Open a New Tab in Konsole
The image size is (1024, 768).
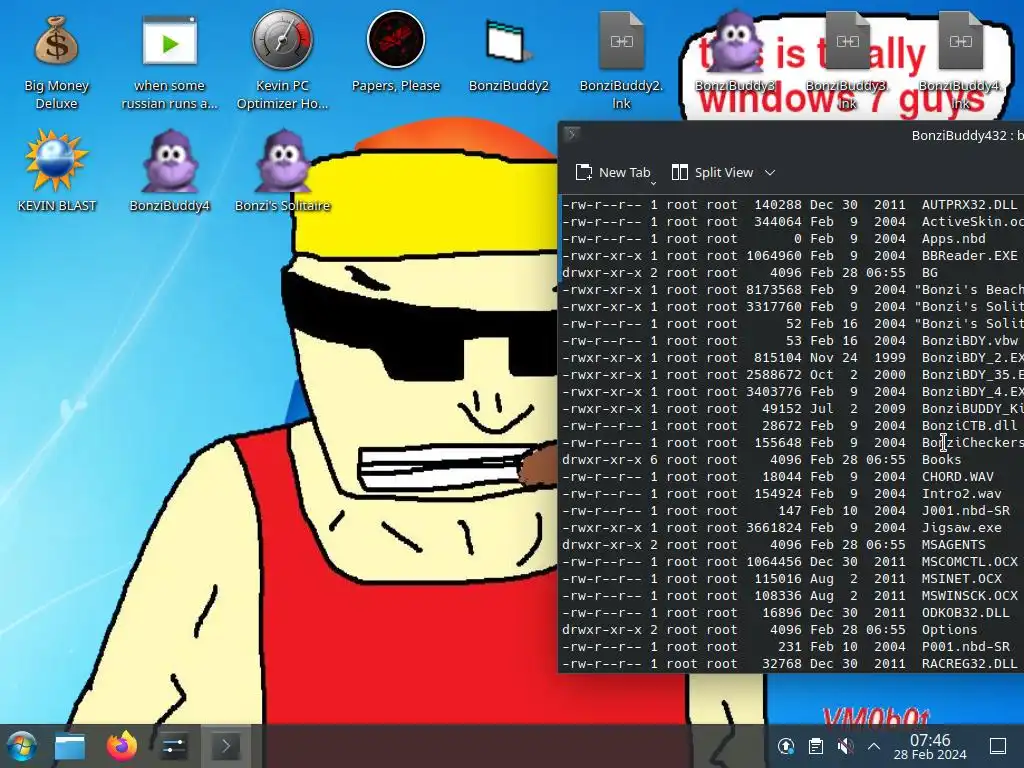tap(613, 172)
